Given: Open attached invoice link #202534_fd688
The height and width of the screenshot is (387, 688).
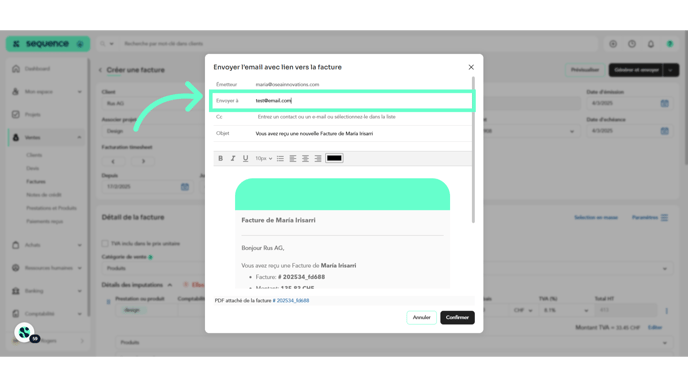Looking at the screenshot, I should pyautogui.click(x=291, y=301).
